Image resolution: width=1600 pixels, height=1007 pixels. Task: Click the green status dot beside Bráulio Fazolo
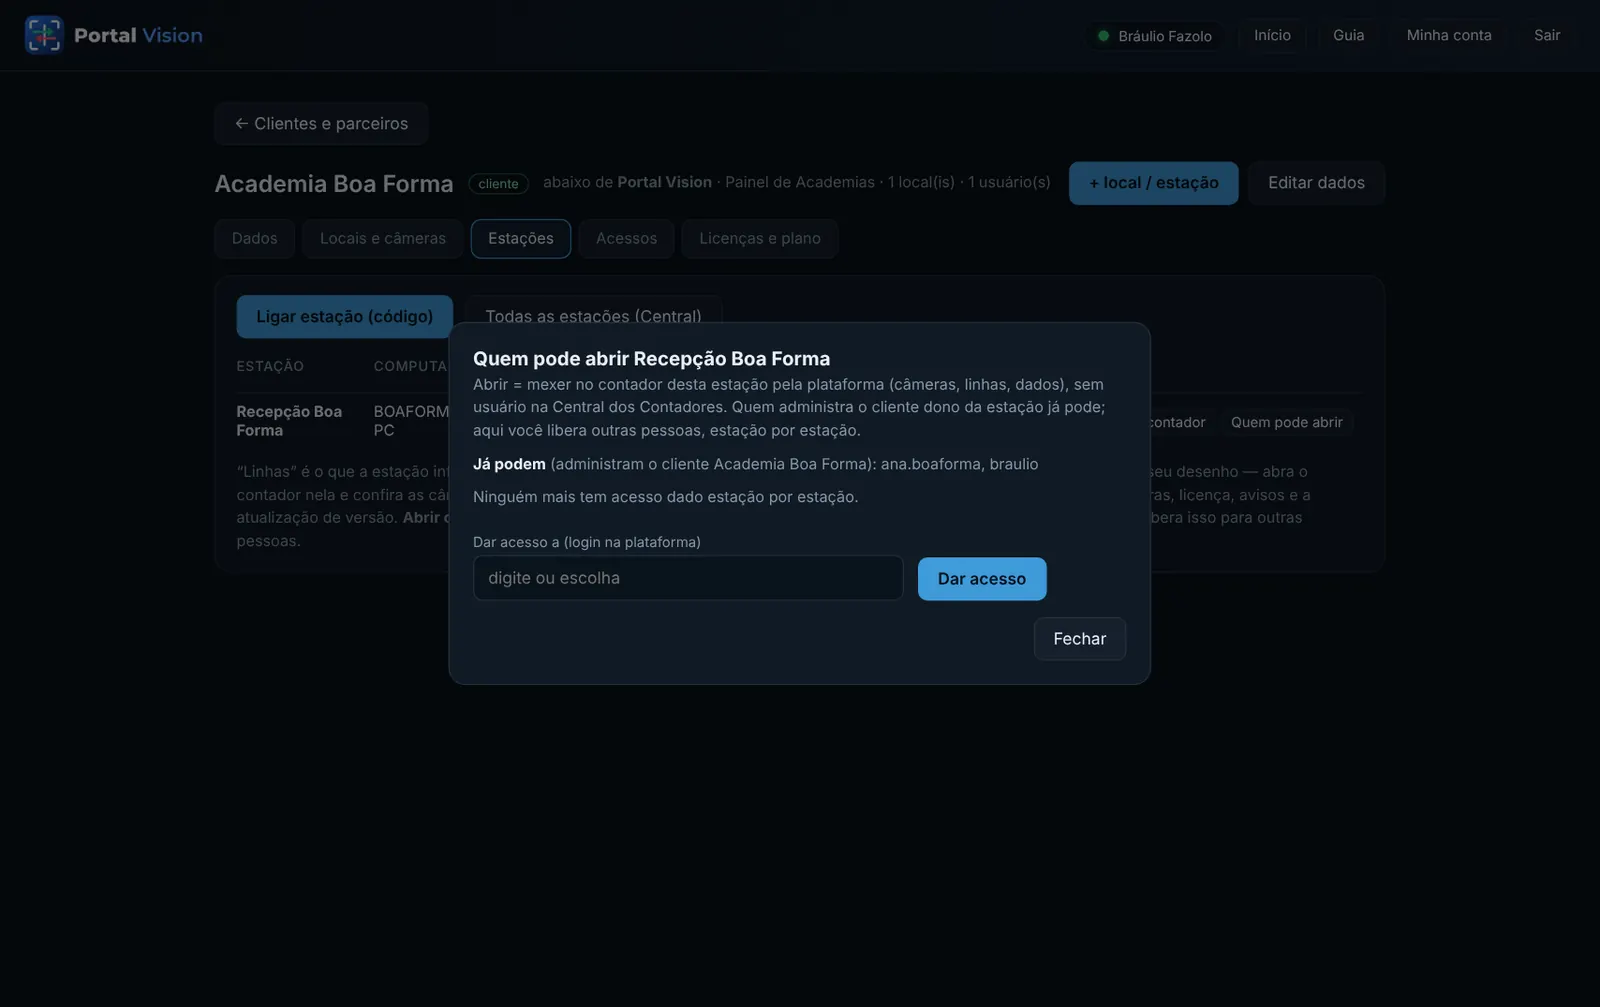[1103, 36]
